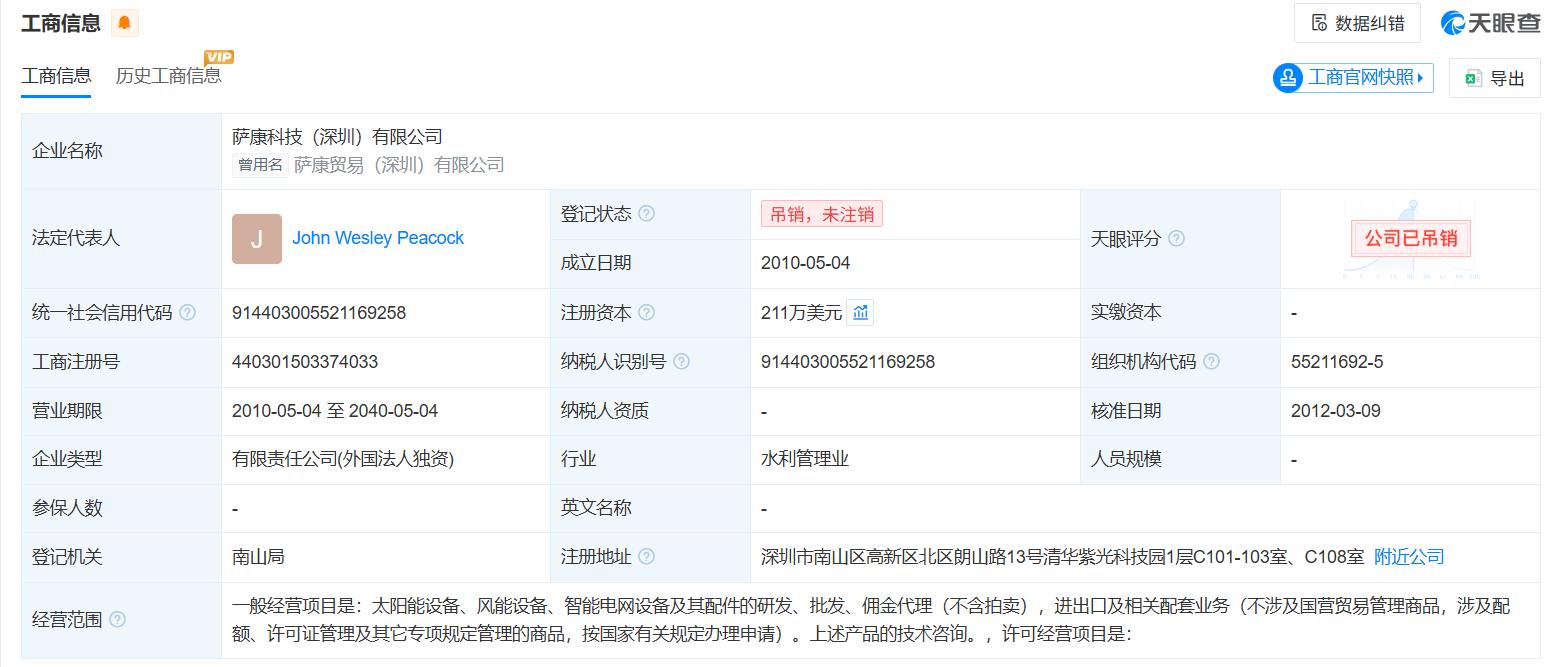Click the chart icon next to 211万美元
Image resolution: width=1555 pixels, height=667 pixels.
(x=860, y=312)
